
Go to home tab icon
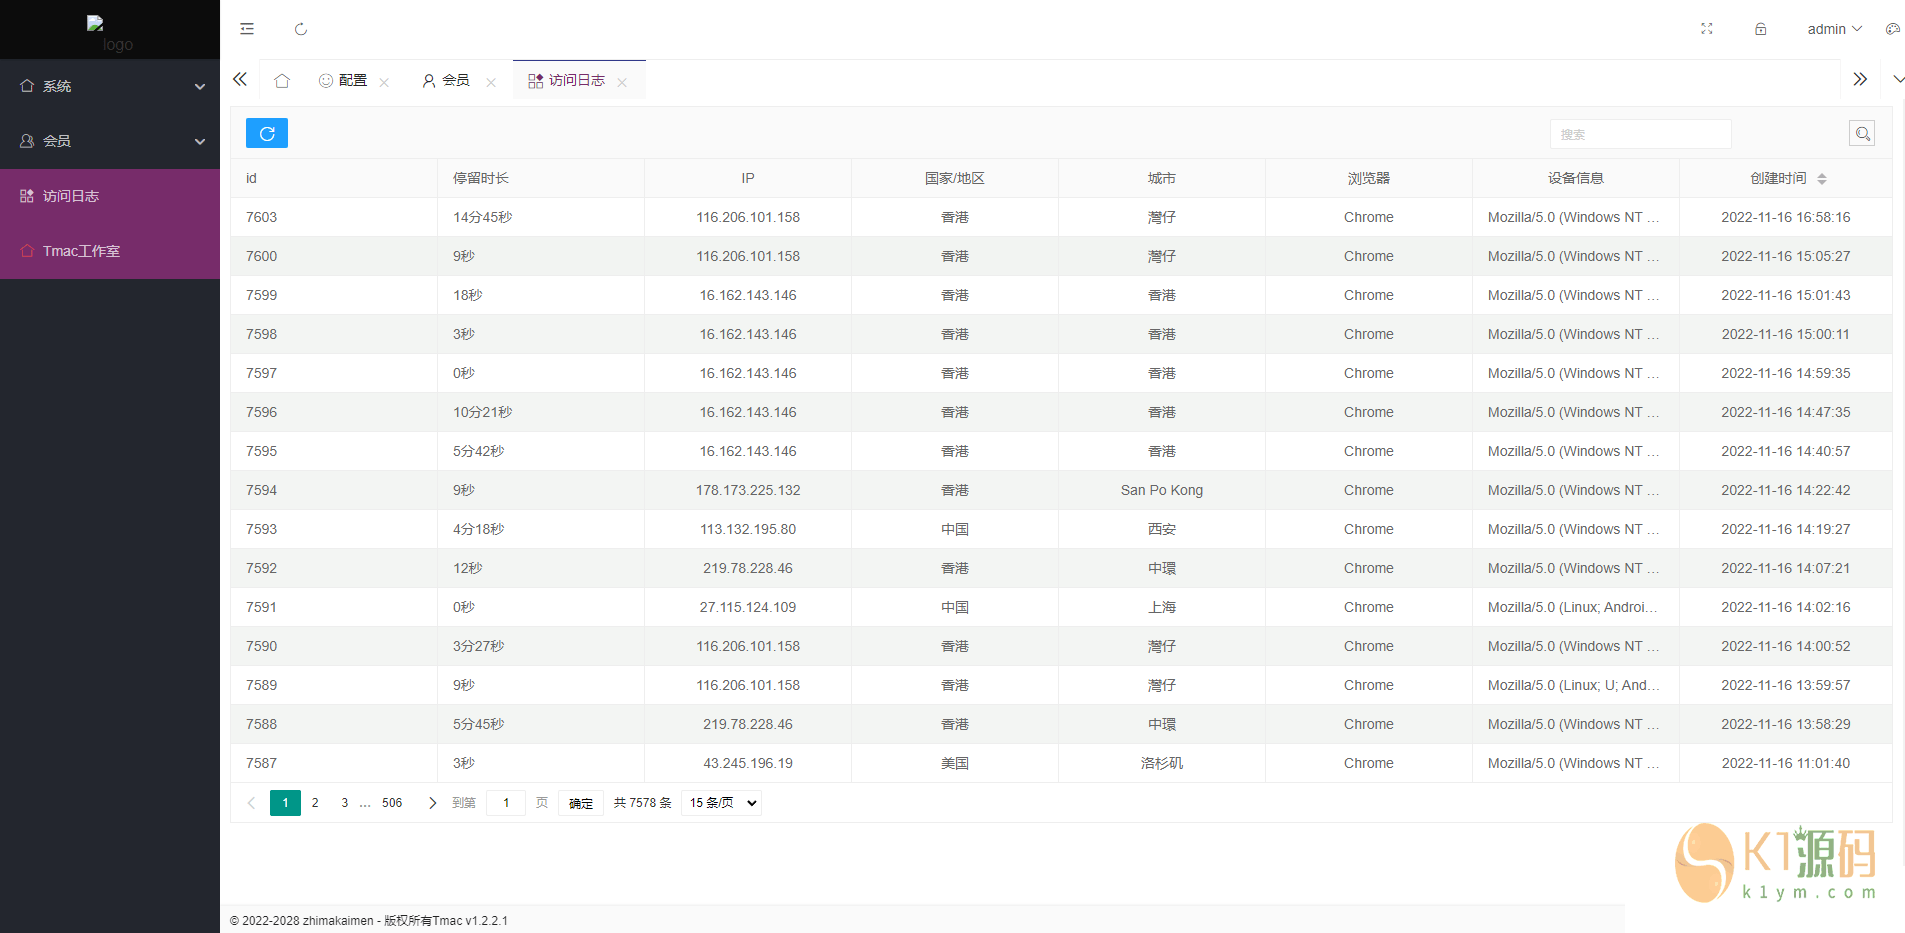pos(282,81)
